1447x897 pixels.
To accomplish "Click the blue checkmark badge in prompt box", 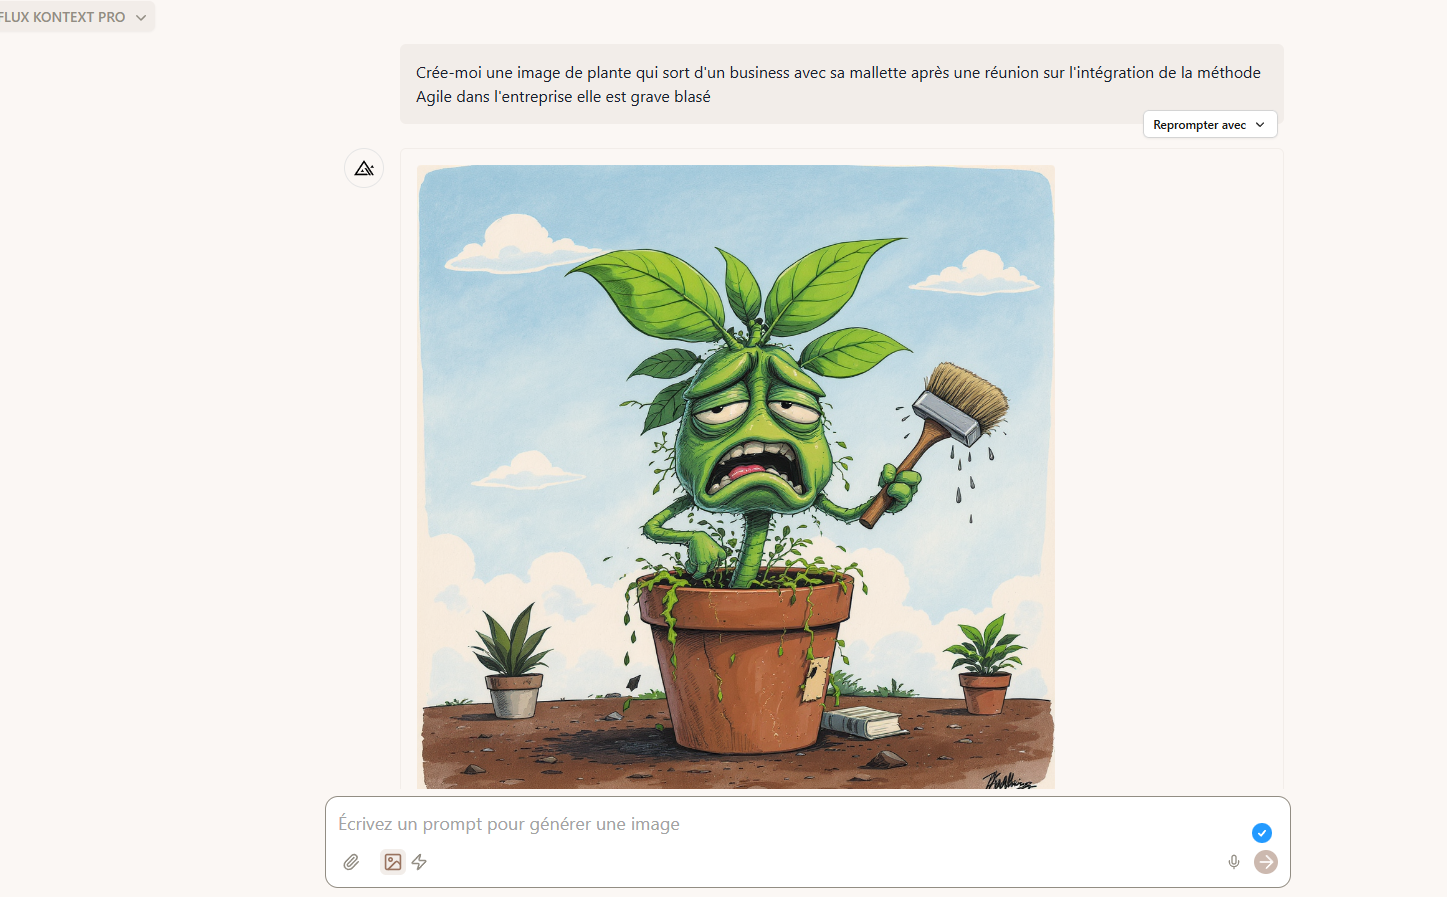I will pyautogui.click(x=1262, y=833).
